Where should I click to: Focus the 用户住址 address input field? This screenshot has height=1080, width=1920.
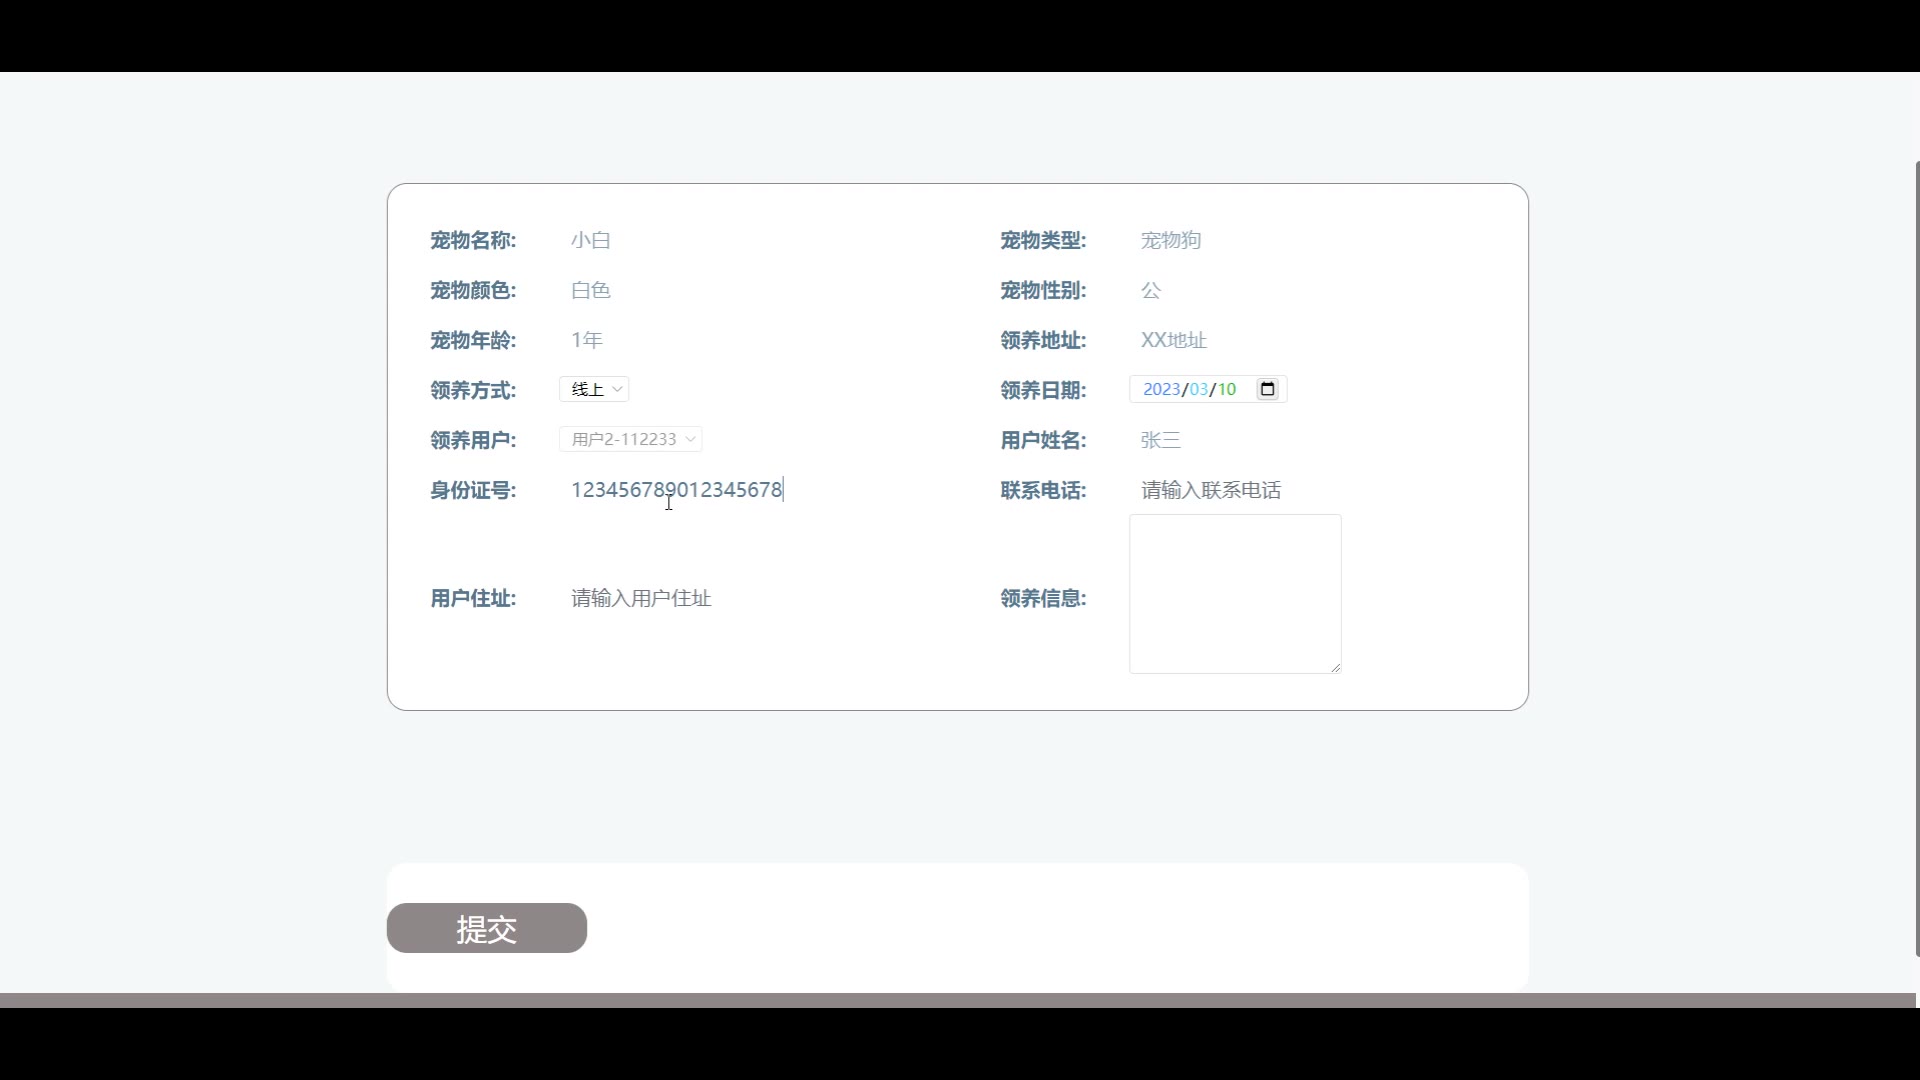[x=641, y=598]
